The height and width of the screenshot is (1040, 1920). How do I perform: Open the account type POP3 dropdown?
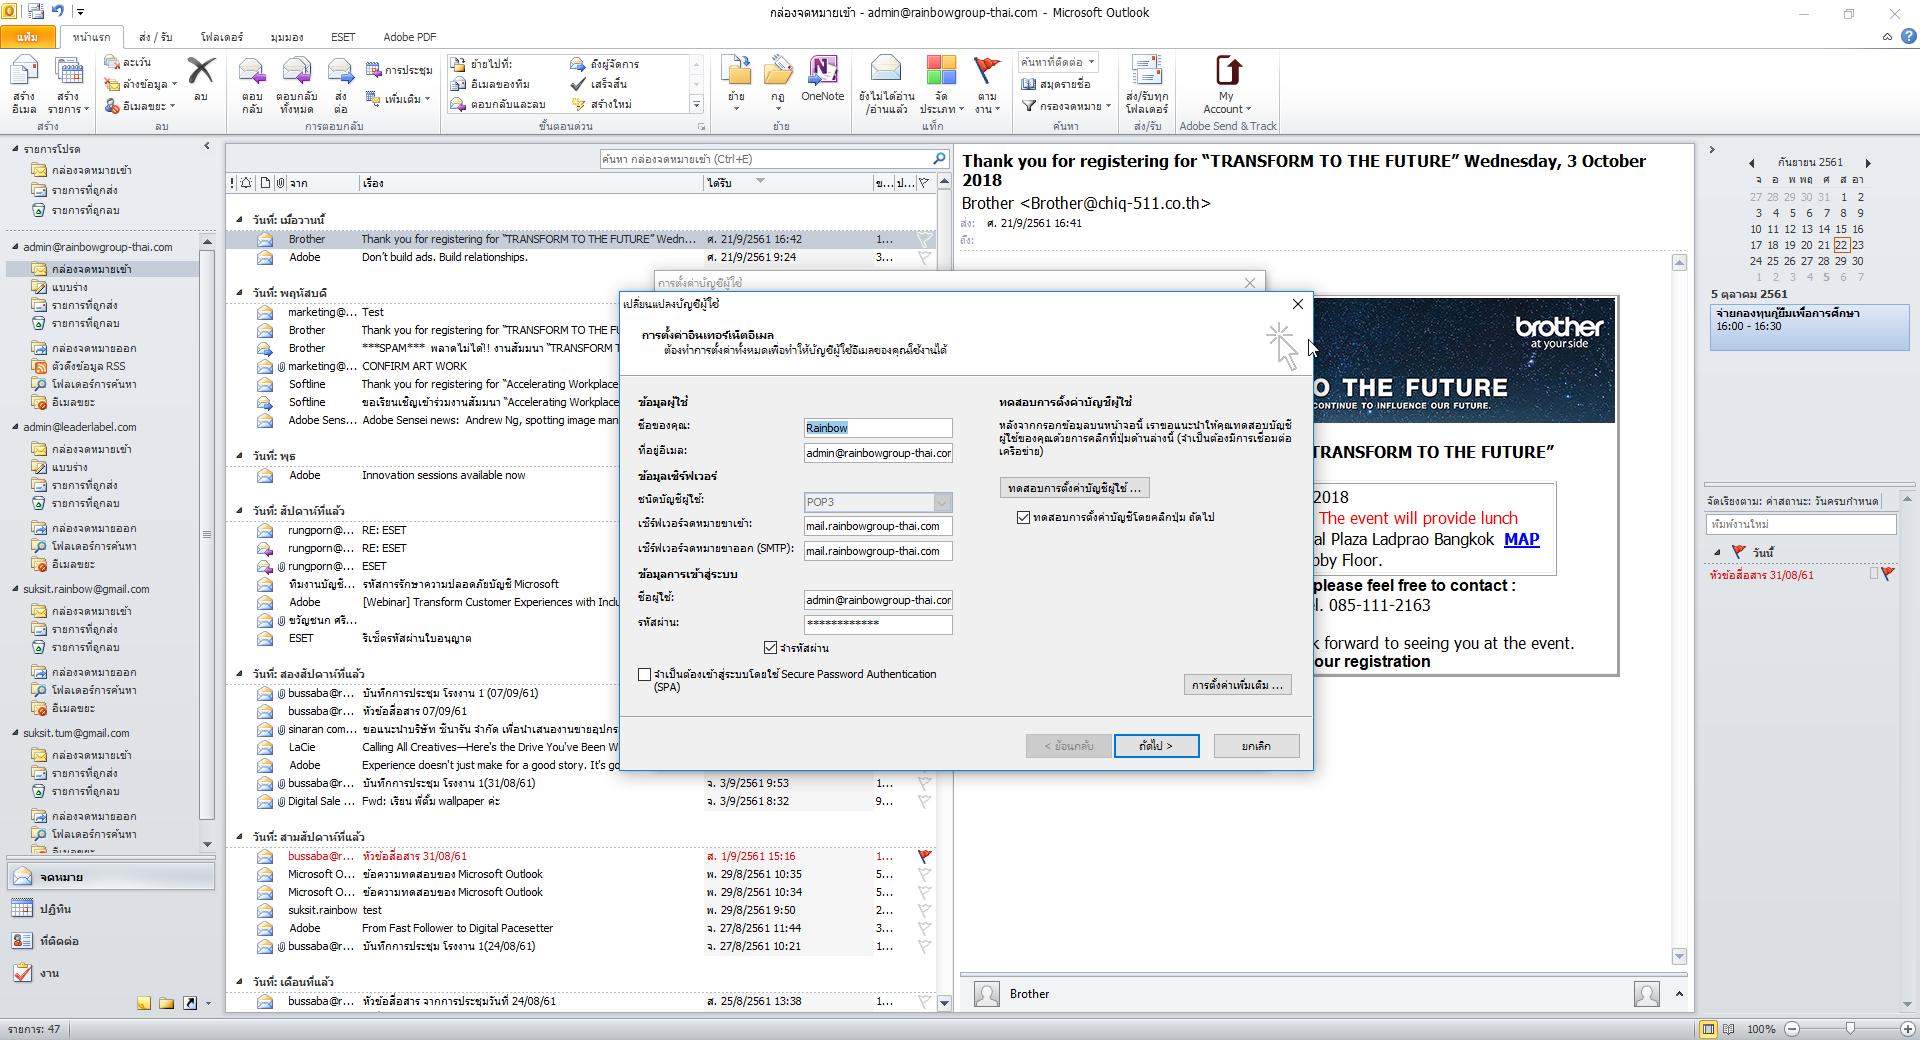pyautogui.click(x=942, y=502)
